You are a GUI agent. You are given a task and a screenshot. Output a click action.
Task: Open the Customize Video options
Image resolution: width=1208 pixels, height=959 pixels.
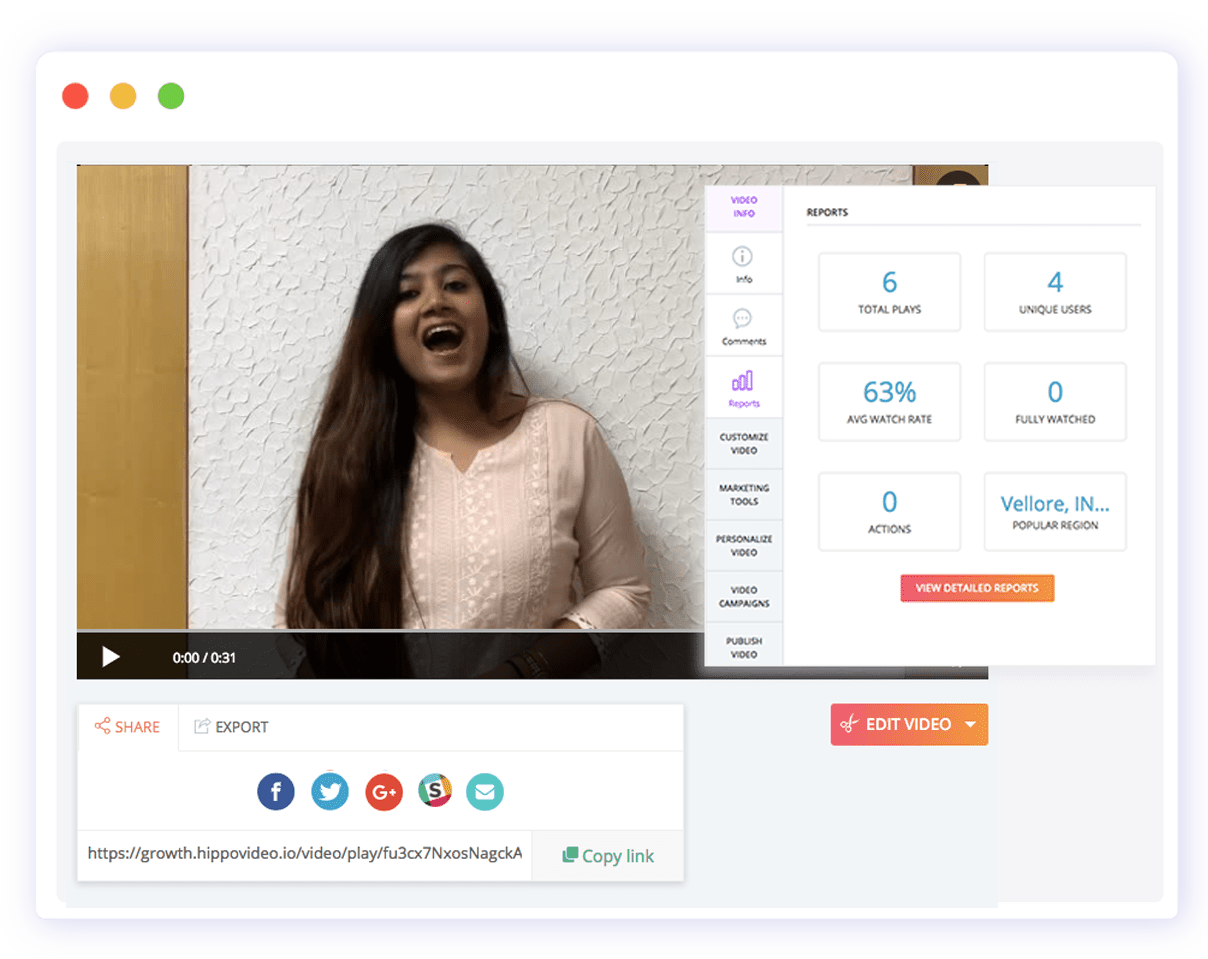(x=743, y=443)
